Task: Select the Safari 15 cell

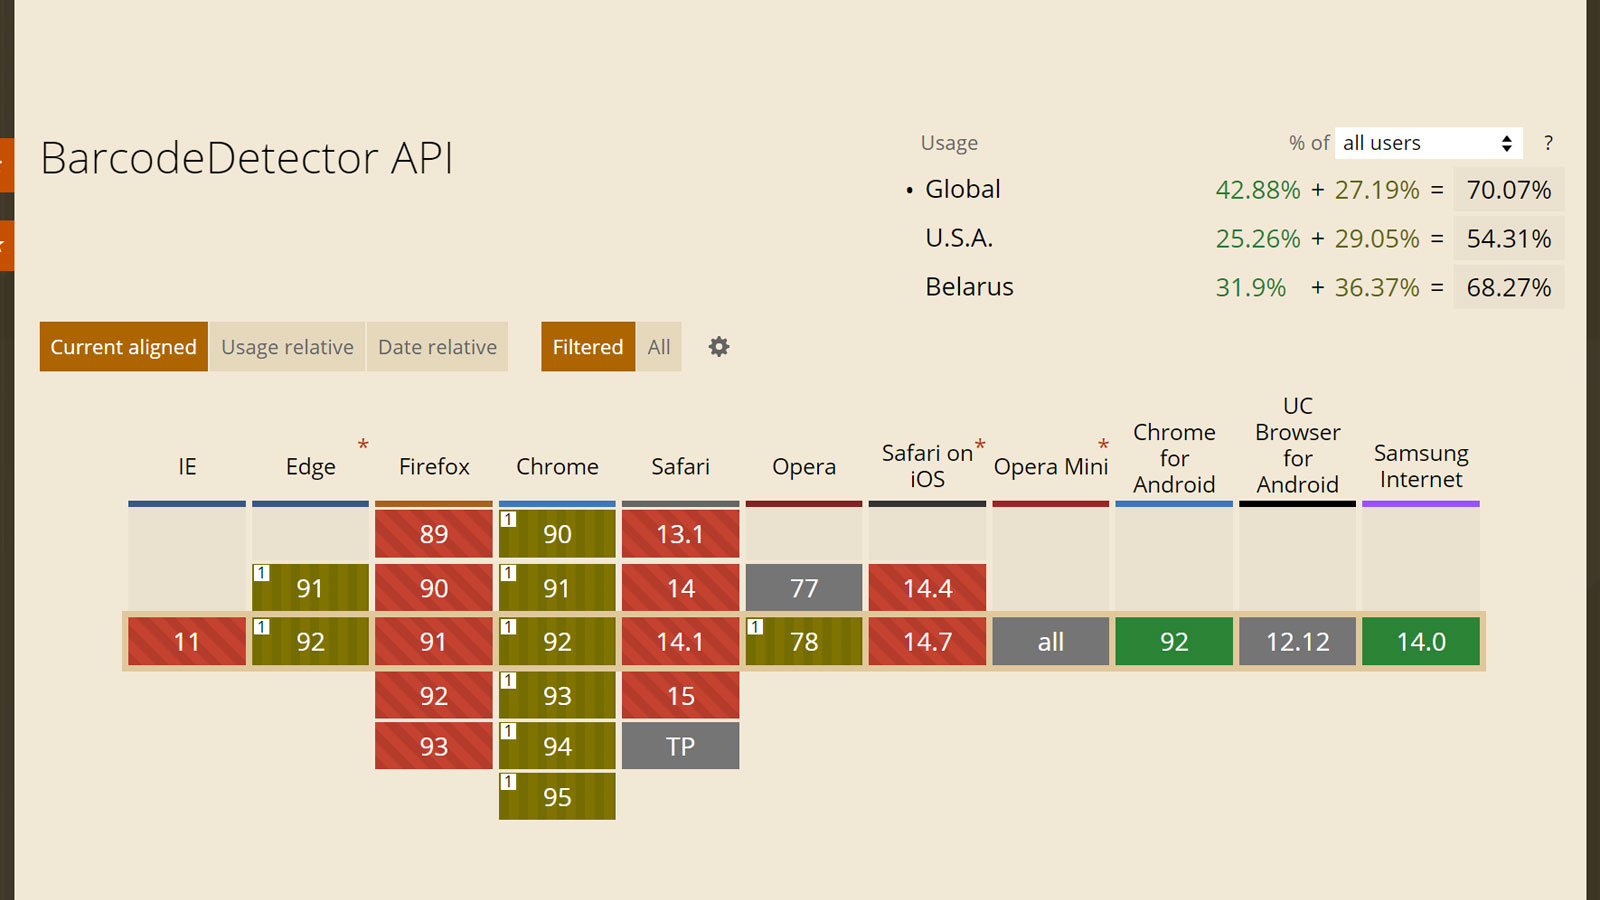Action: (680, 695)
